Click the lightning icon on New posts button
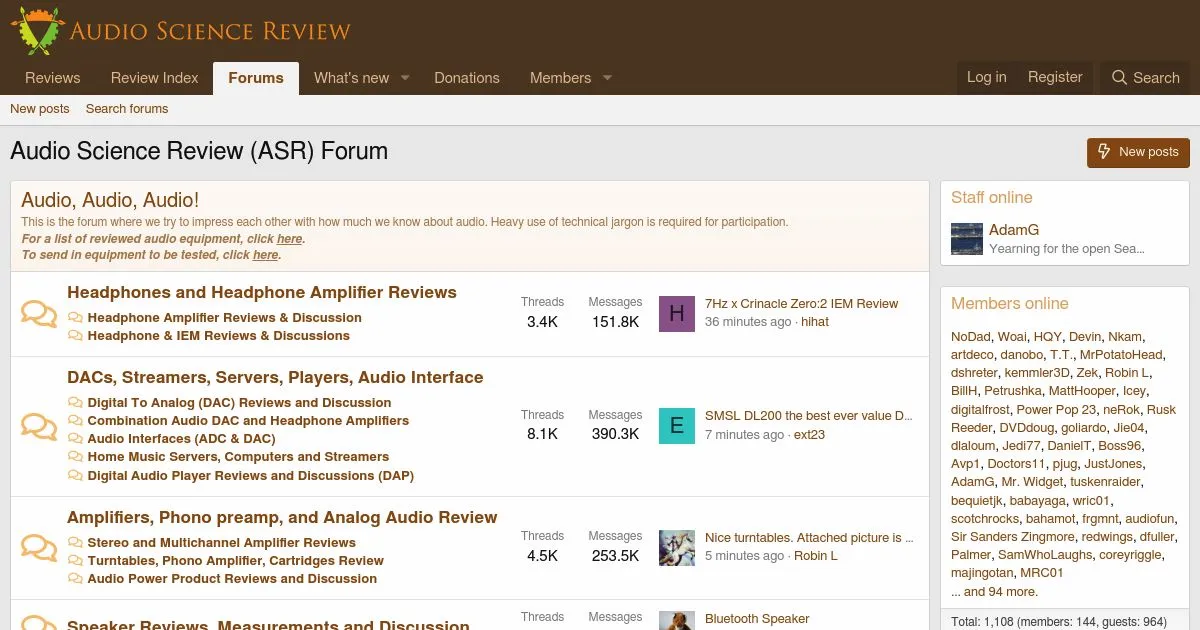1200x630 pixels. click(1104, 152)
